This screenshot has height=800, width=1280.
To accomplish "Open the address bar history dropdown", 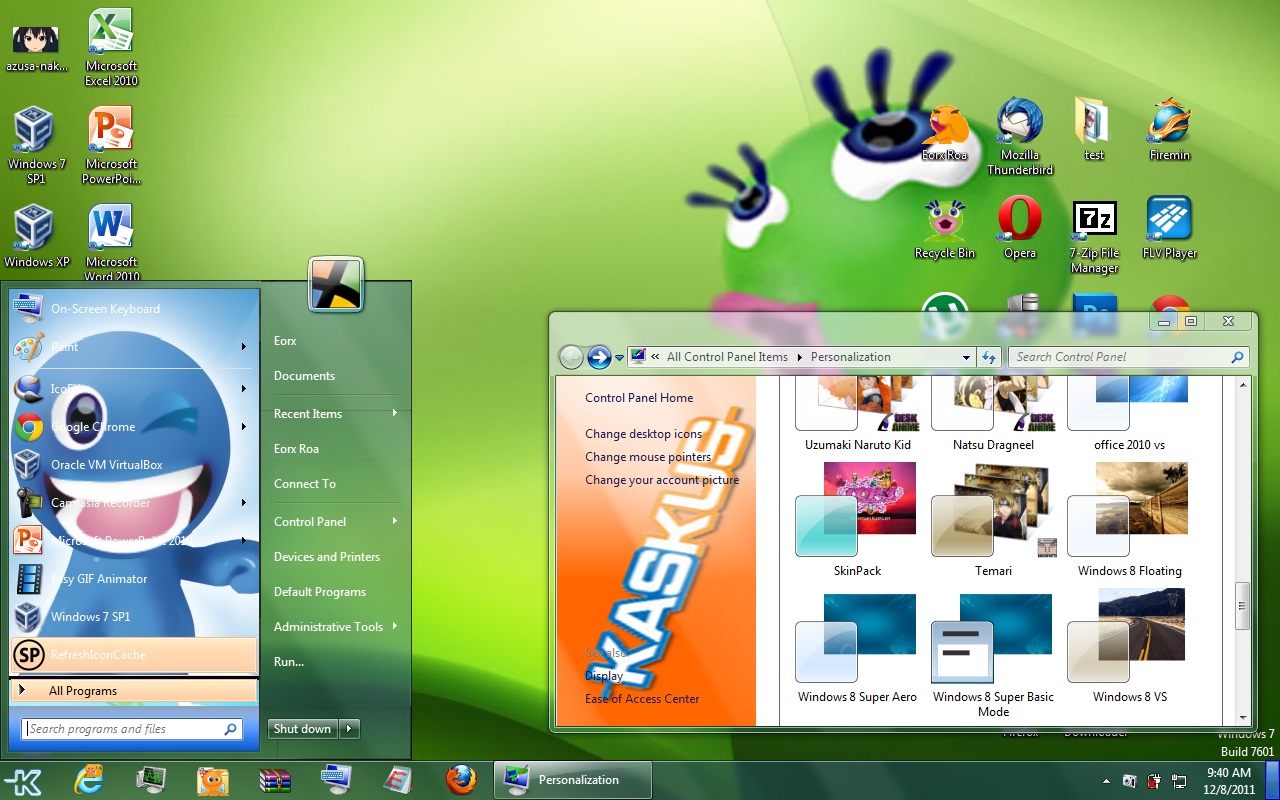I will pos(966,357).
